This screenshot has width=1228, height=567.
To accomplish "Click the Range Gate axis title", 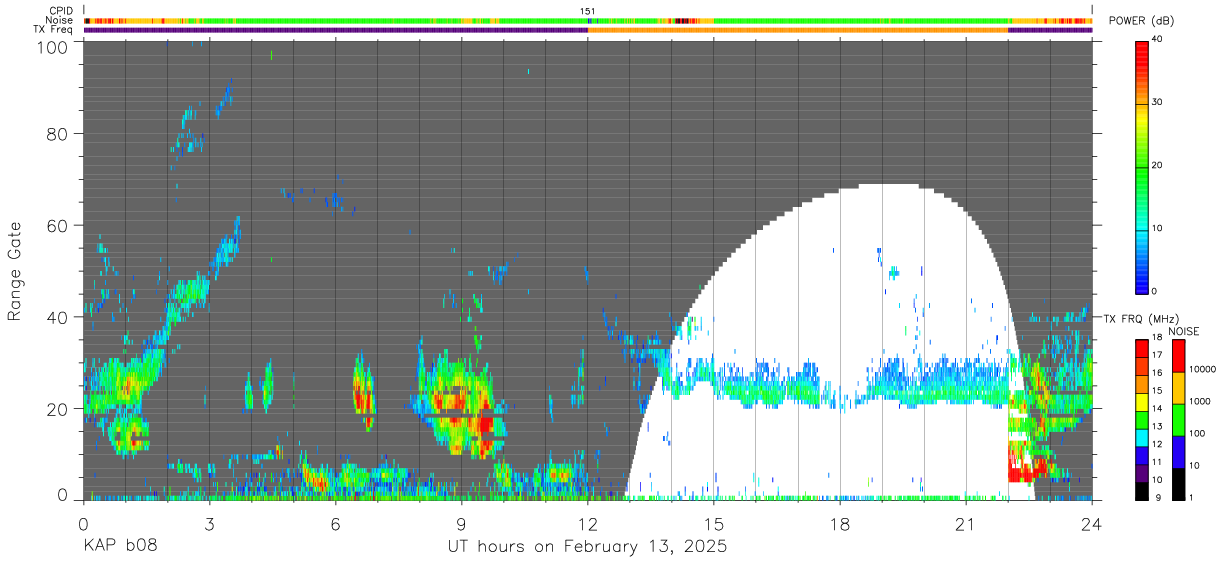I will click(15, 270).
